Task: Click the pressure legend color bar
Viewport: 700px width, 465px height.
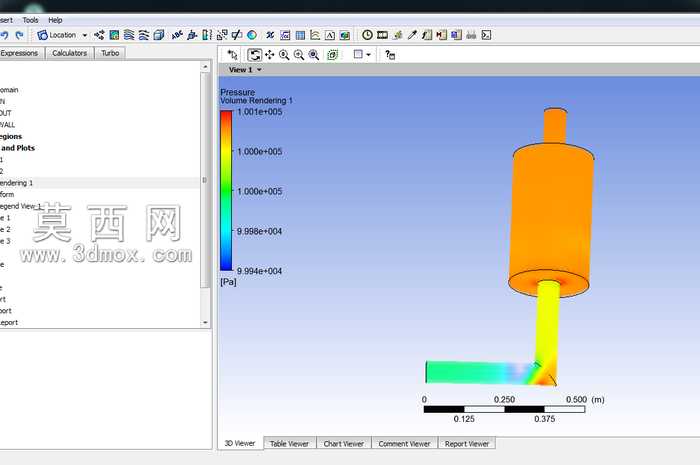Action: pyautogui.click(x=226, y=191)
